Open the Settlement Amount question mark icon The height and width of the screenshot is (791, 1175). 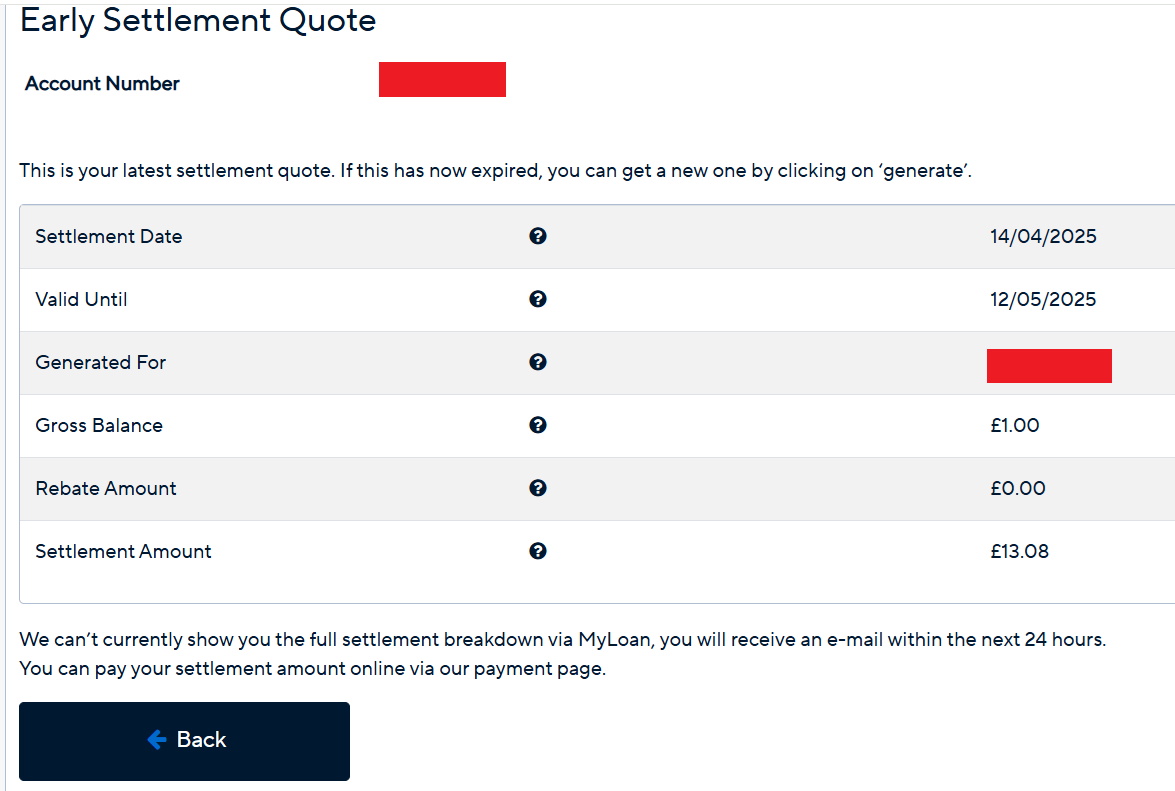point(537,551)
